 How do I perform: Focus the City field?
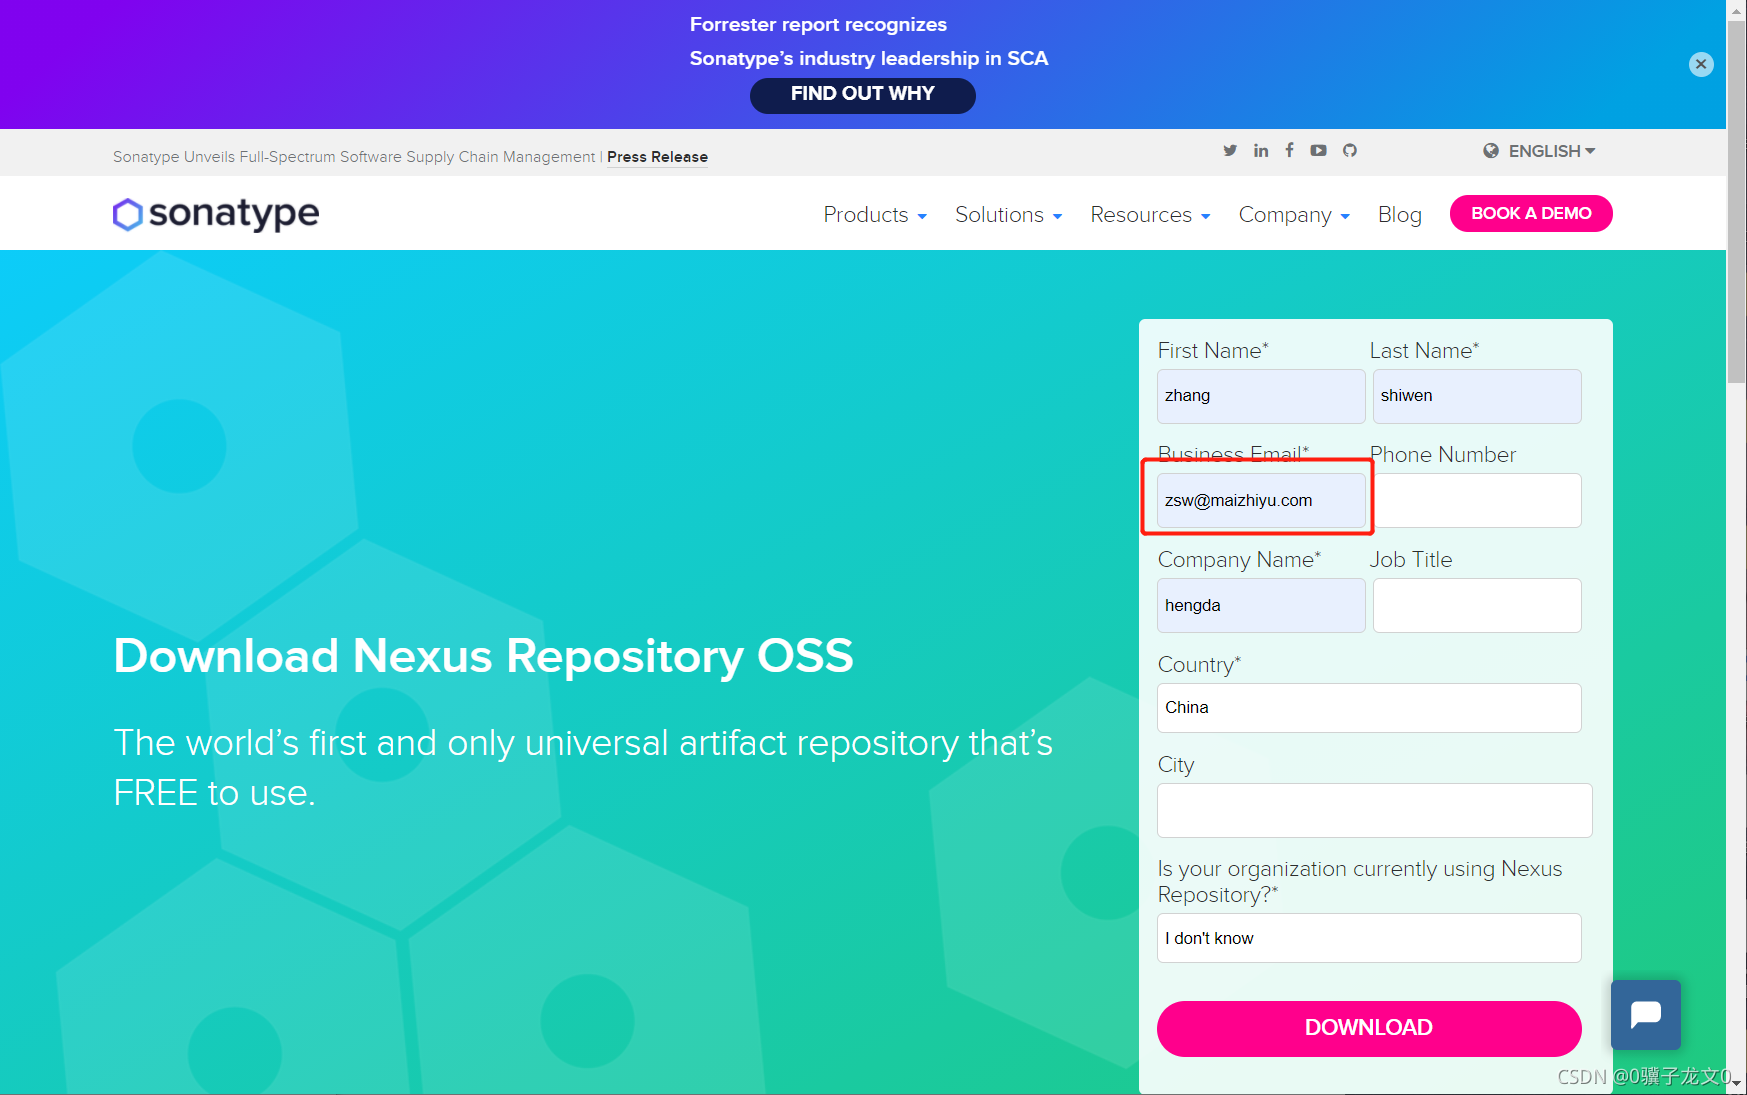1374,810
